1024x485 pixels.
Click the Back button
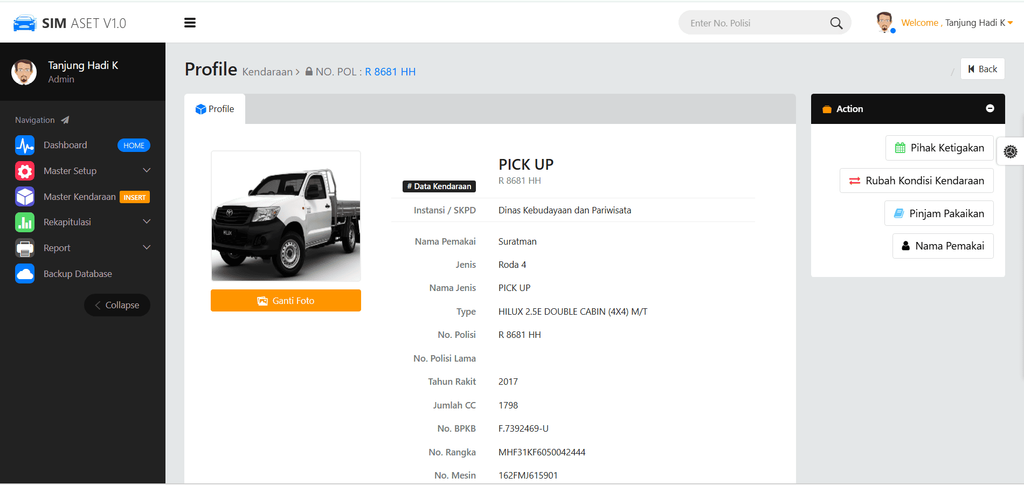pyautogui.click(x=982, y=69)
